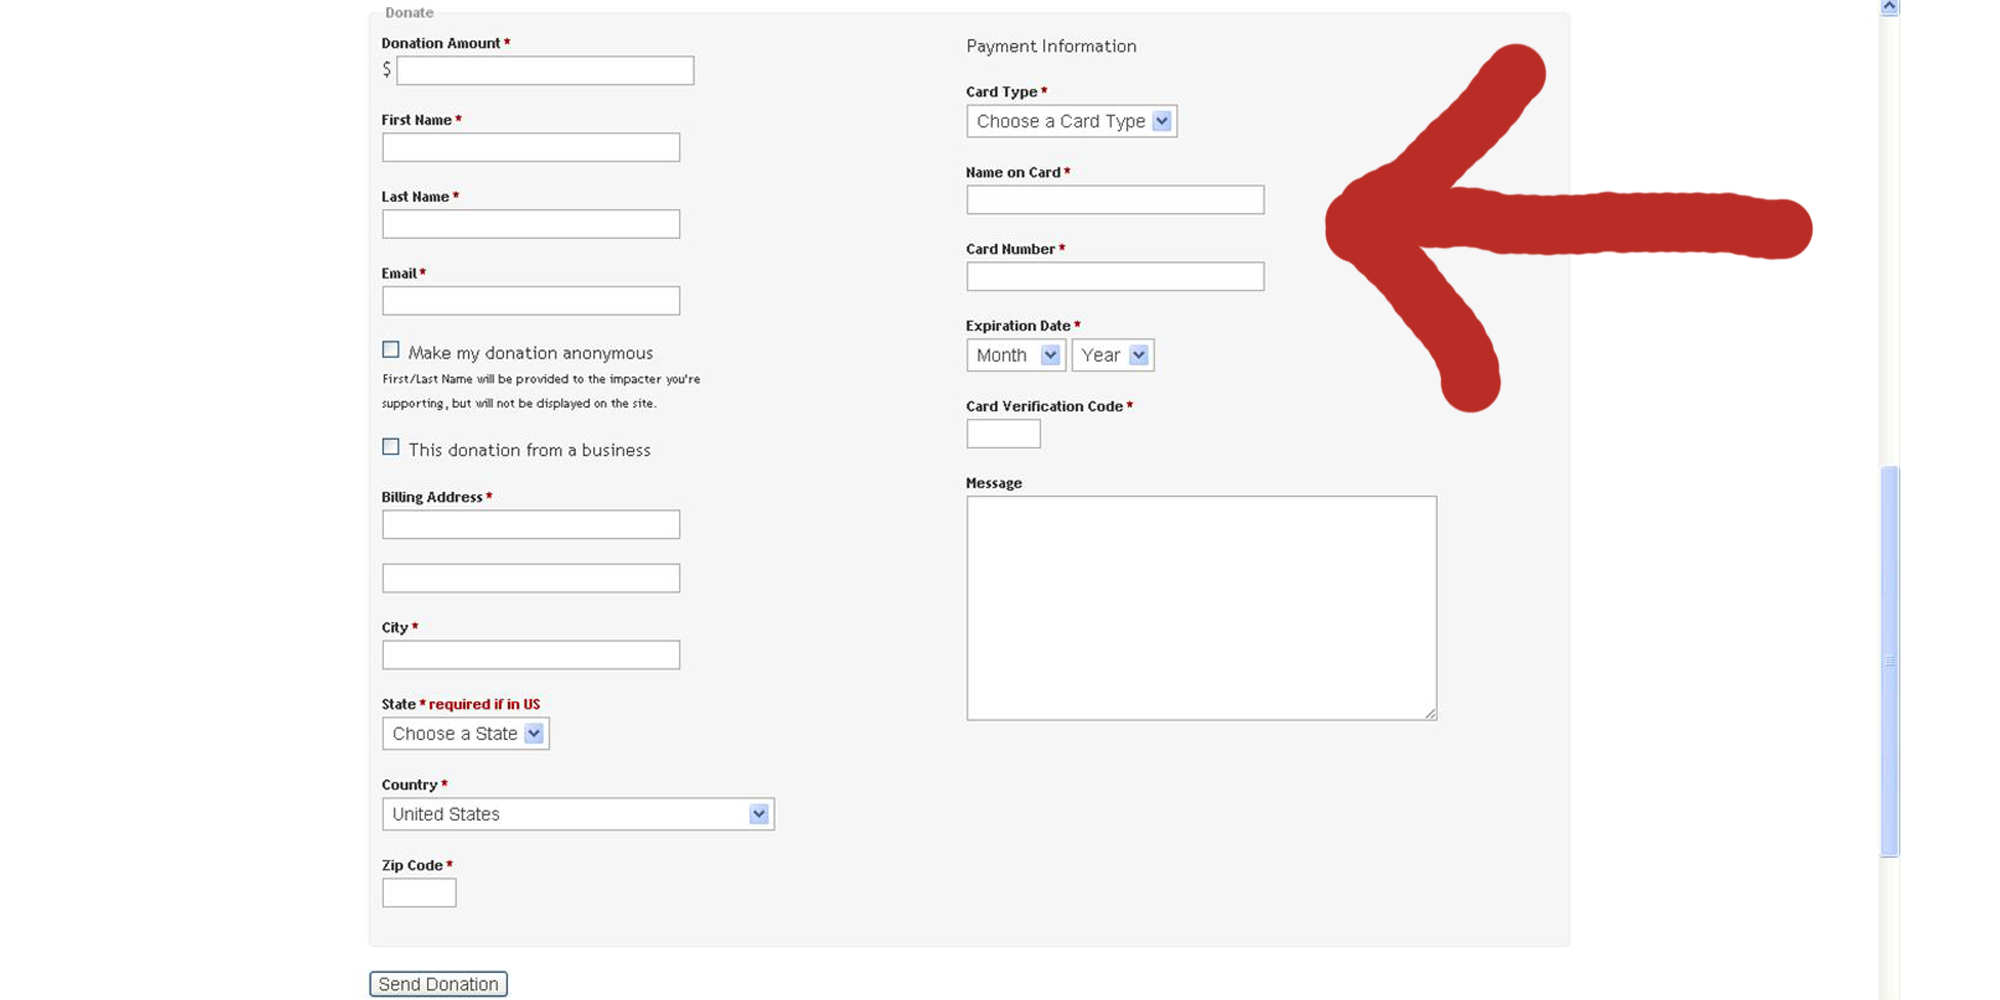
Task: Click the Name on Card field
Action: [1115, 200]
